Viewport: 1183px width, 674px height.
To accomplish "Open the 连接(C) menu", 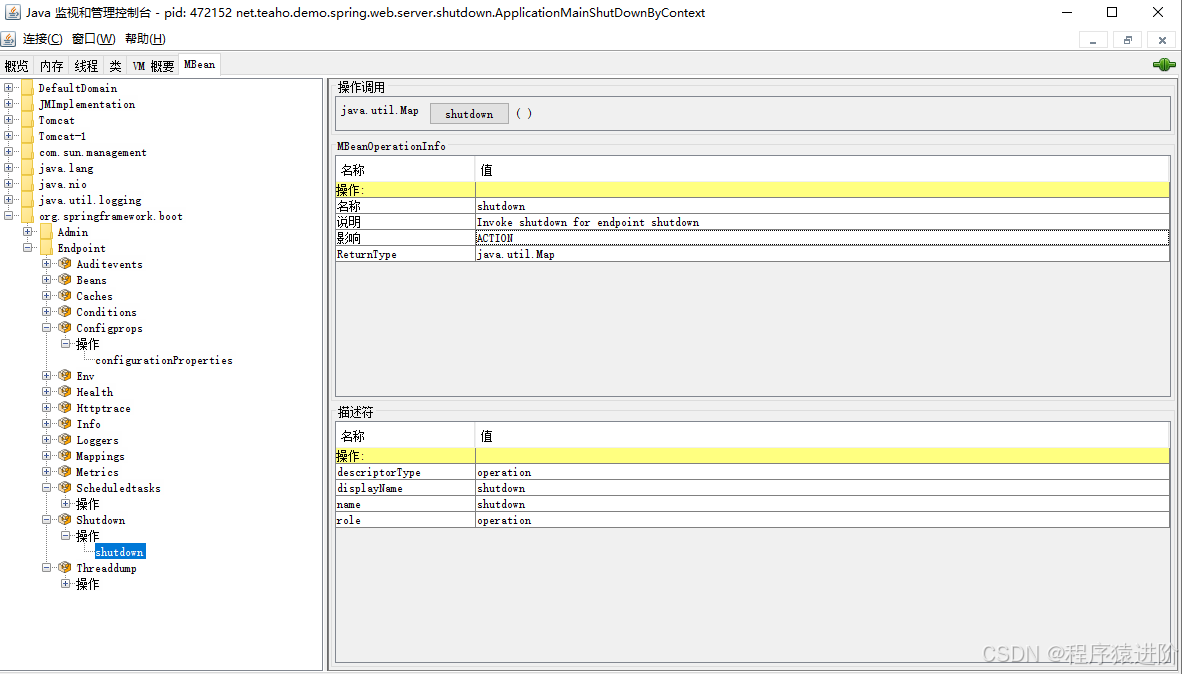I will [x=42, y=39].
